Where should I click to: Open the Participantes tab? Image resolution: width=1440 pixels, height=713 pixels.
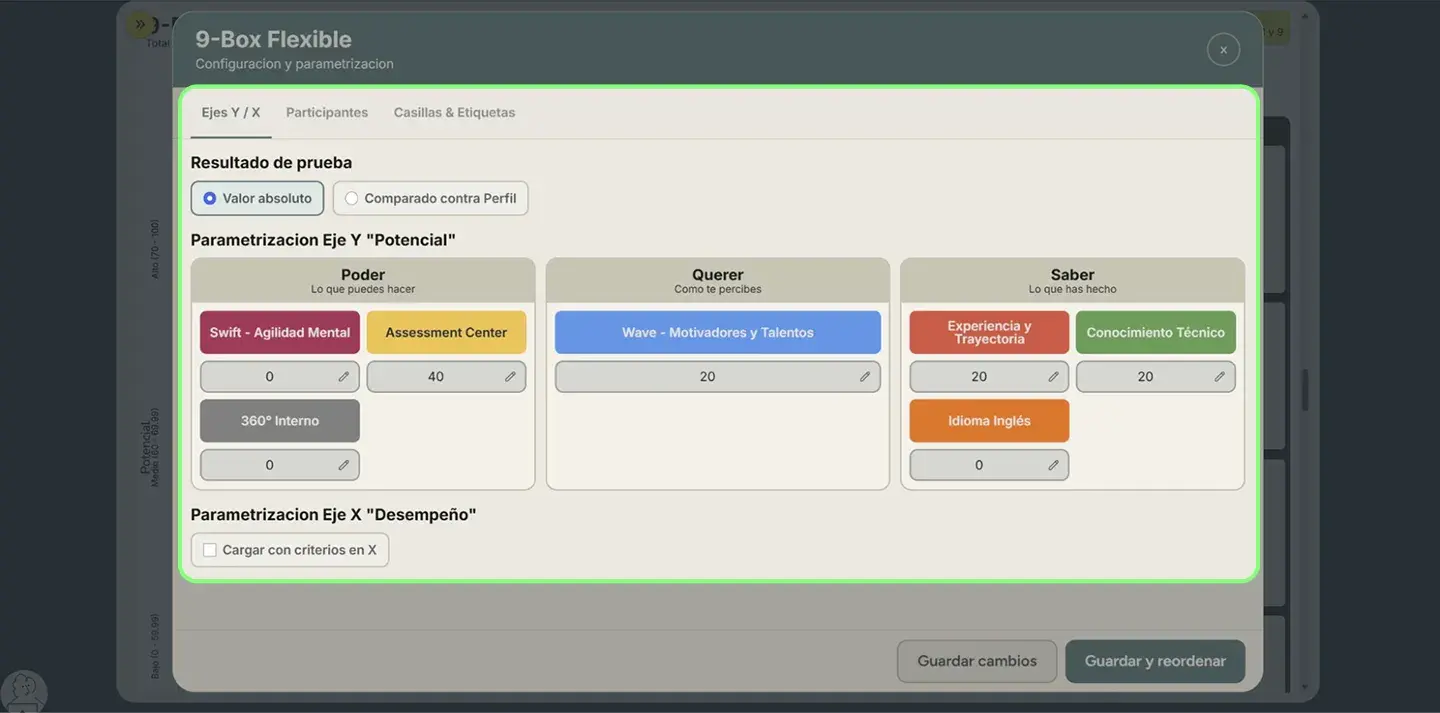click(x=327, y=112)
